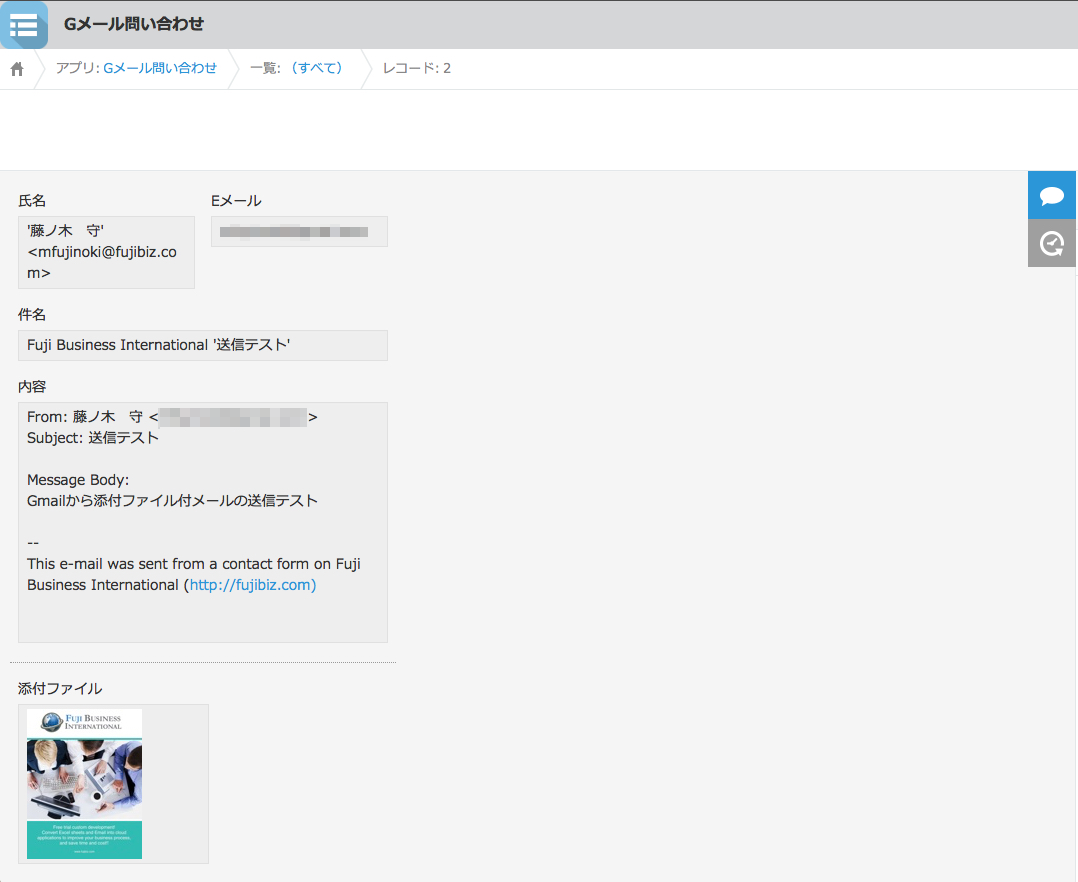Go to portal via home icon

coord(17,69)
